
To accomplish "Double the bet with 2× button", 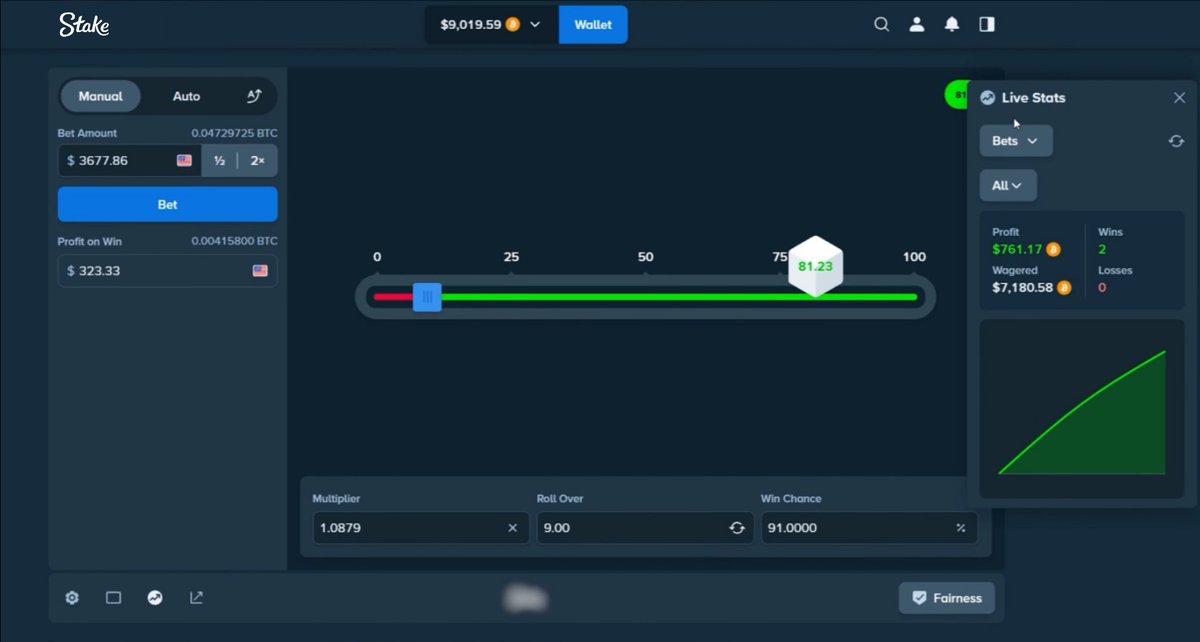I will coord(258,160).
